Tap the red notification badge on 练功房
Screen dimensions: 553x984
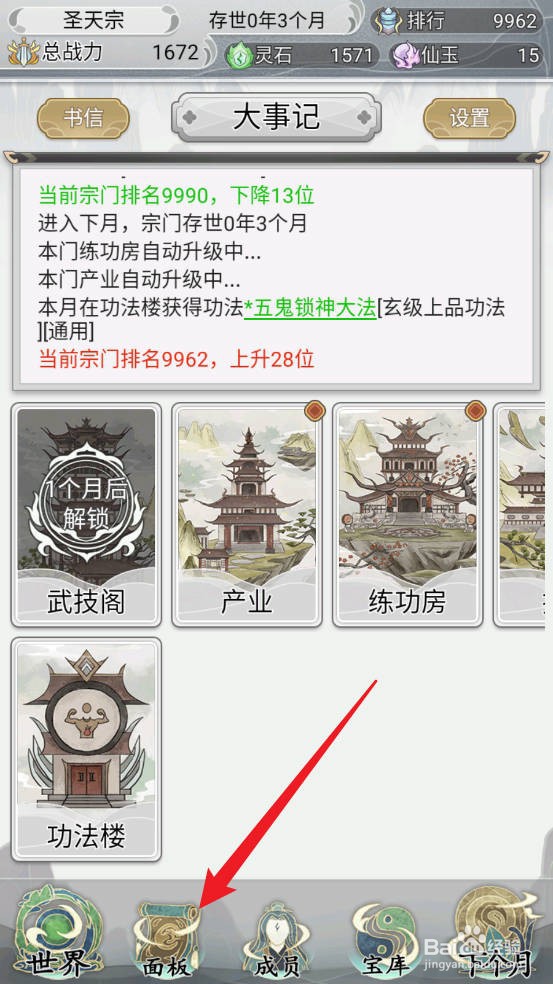point(475,410)
